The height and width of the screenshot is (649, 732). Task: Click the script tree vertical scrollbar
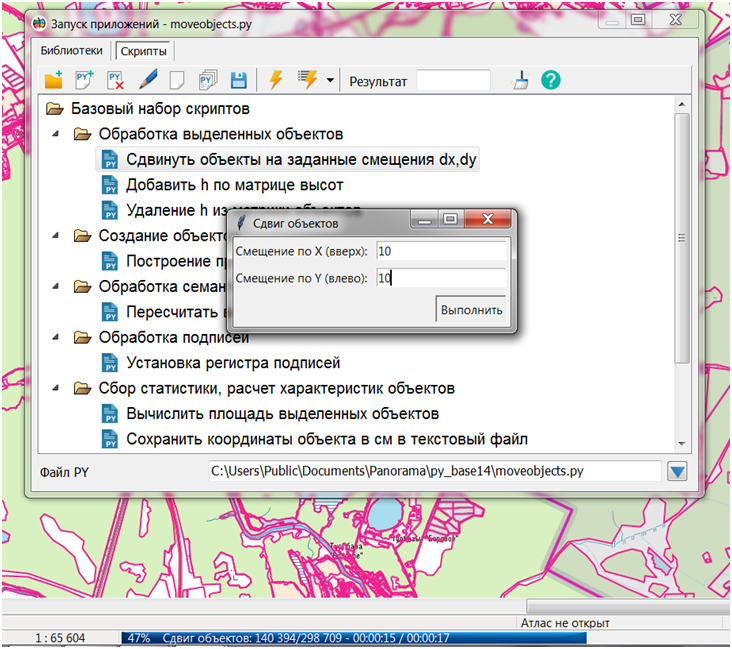pos(683,237)
